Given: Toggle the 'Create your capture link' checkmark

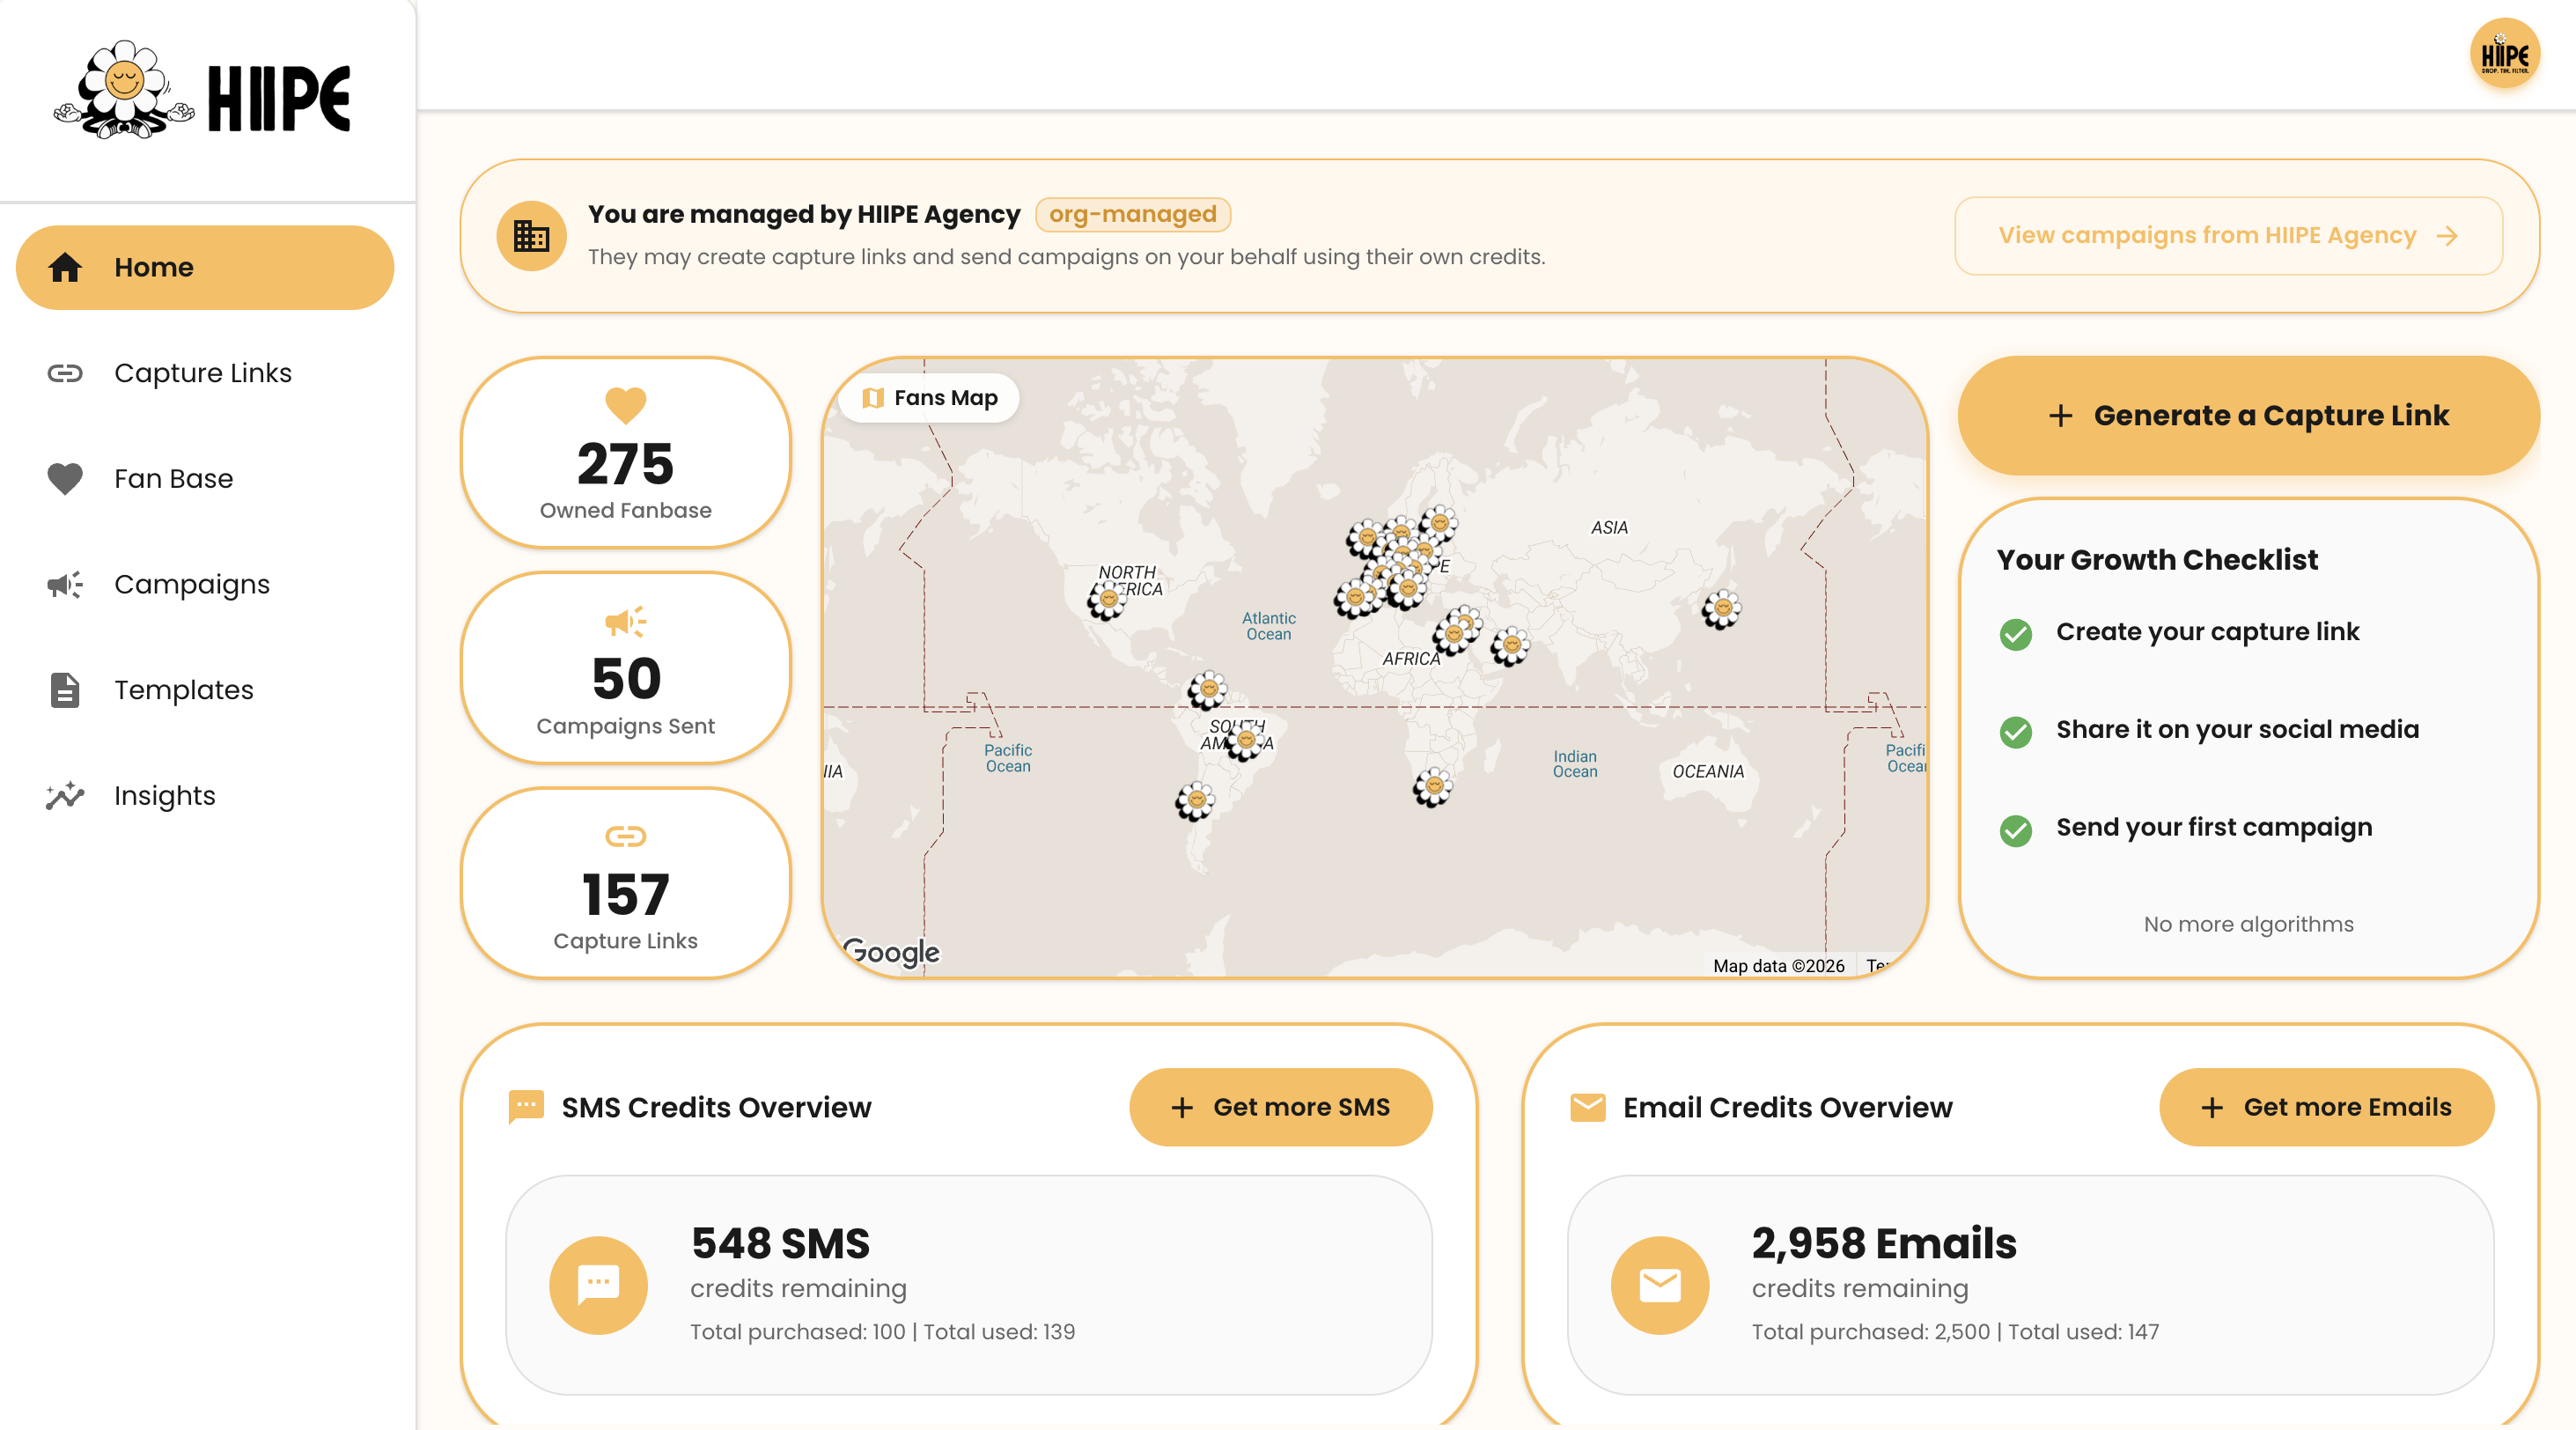Looking at the screenshot, I should pyautogui.click(x=2015, y=634).
